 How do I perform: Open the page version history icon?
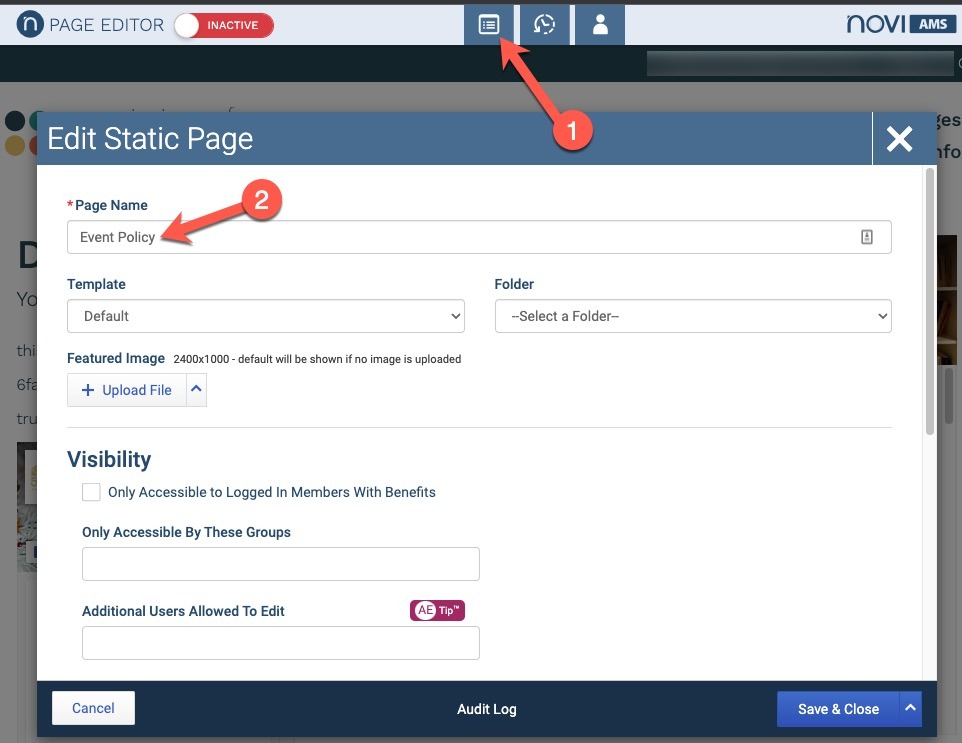[x=544, y=25]
